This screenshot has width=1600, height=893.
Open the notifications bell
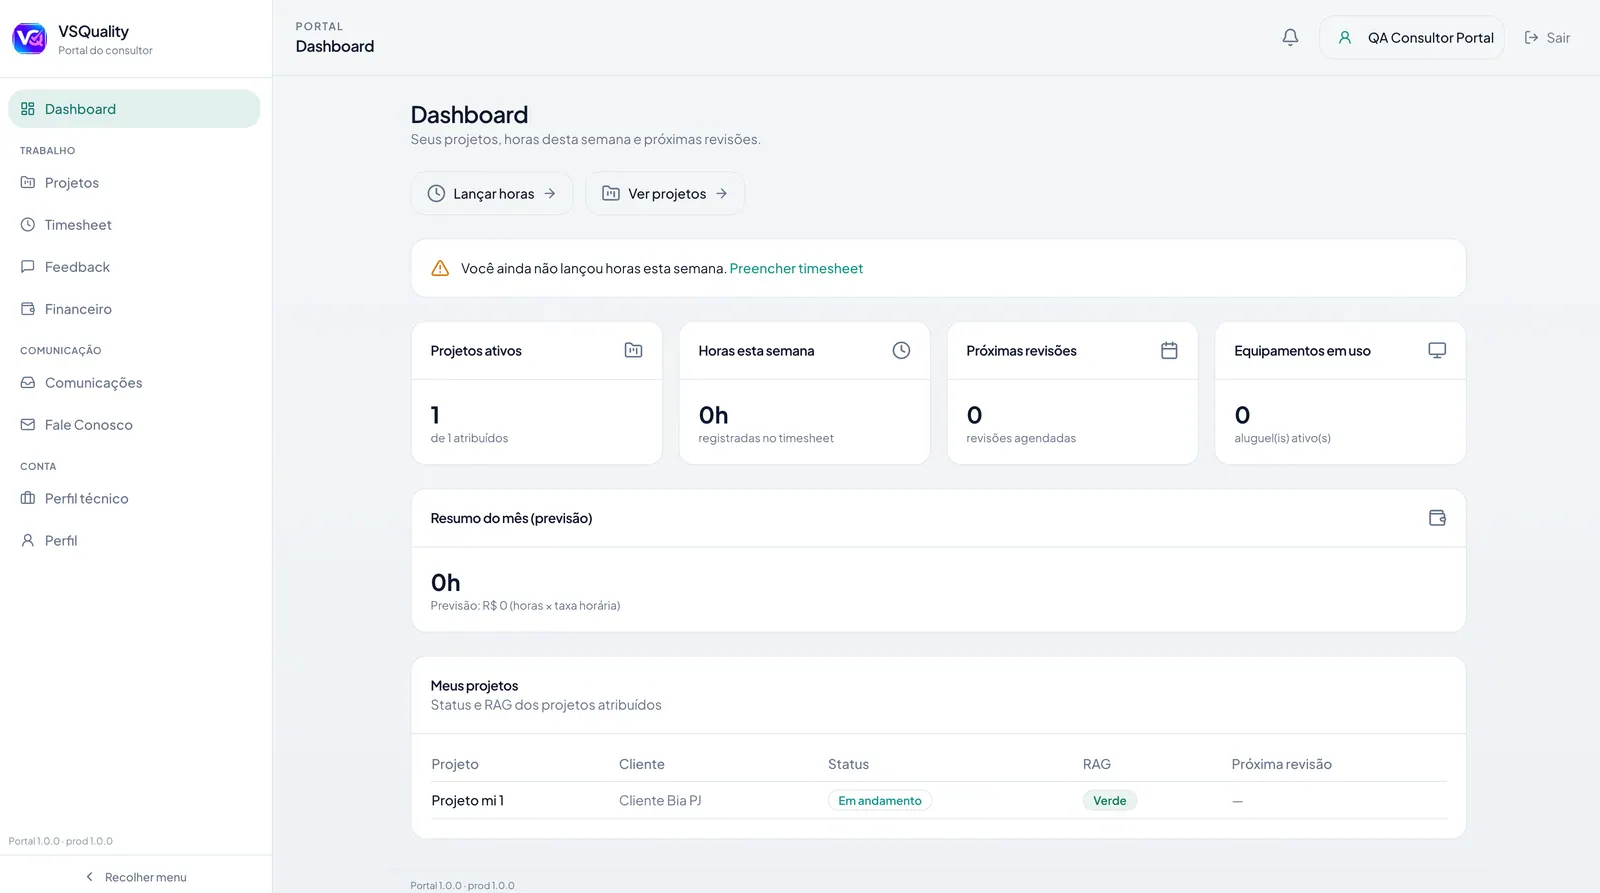1290,37
